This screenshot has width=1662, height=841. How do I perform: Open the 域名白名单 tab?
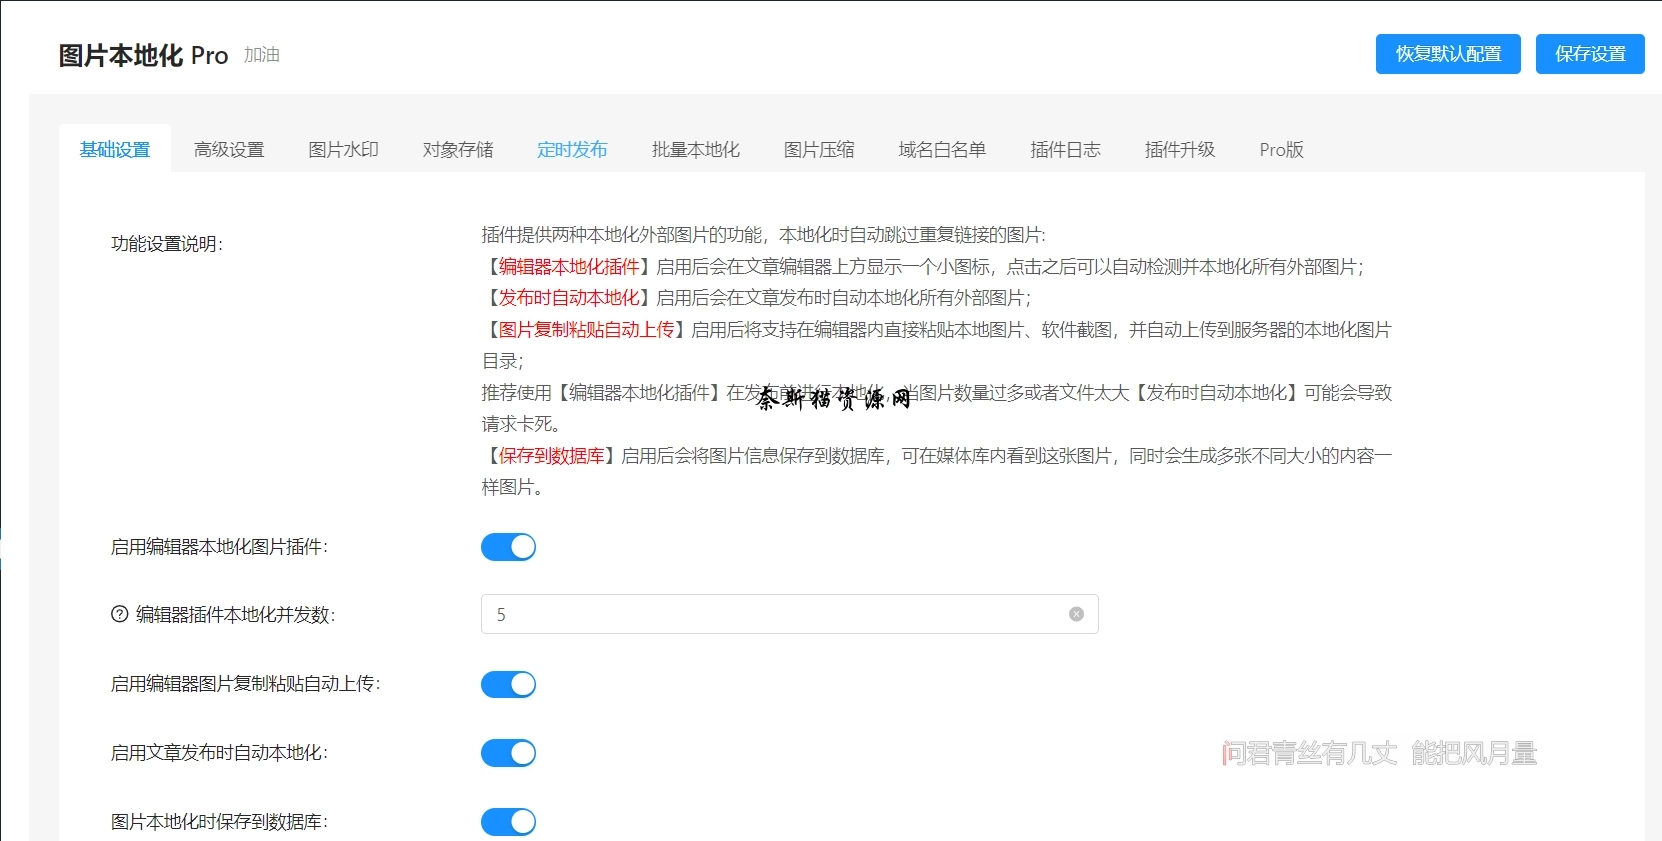point(942,150)
